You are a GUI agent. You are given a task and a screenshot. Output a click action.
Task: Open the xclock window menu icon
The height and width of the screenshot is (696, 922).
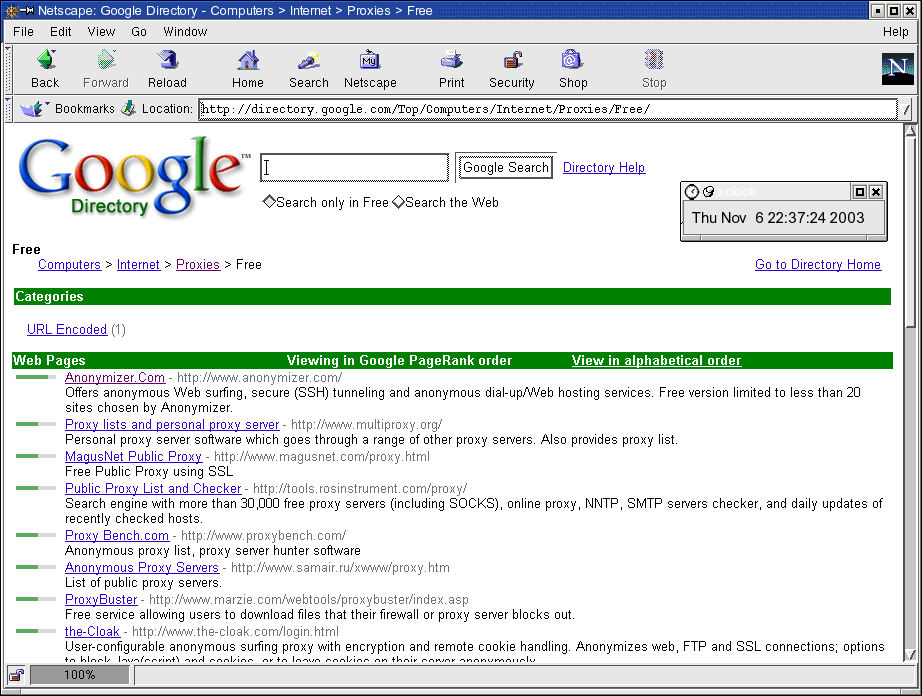pyautogui.click(x=692, y=192)
